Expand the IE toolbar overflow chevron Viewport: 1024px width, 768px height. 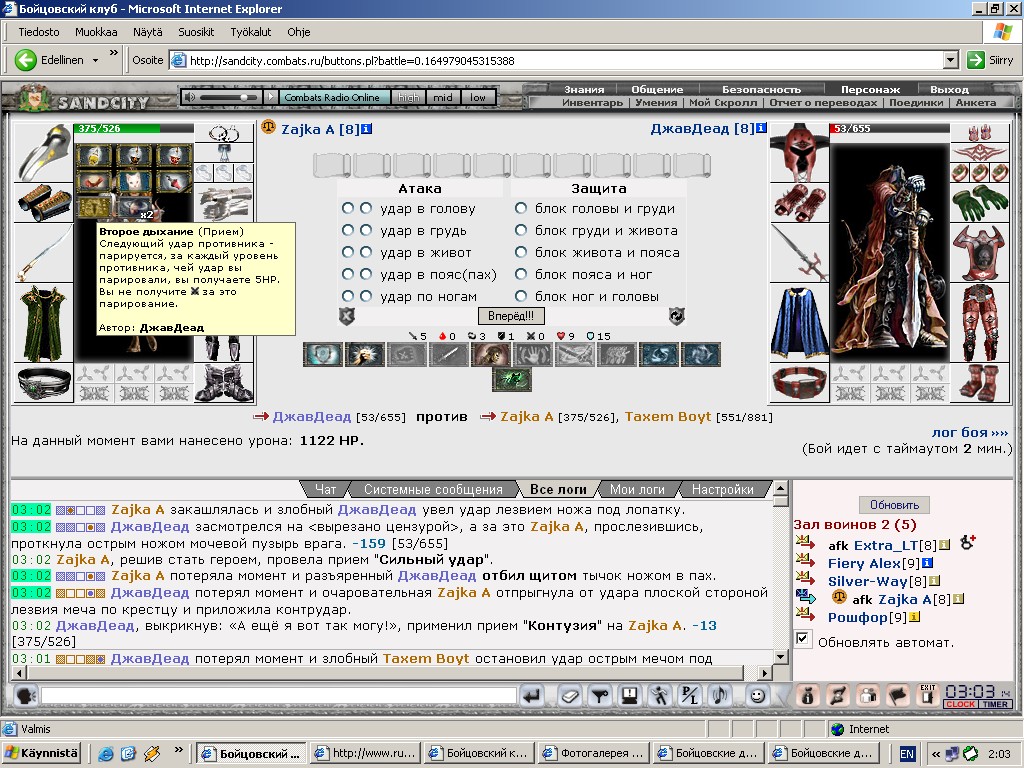pyautogui.click(x=114, y=52)
